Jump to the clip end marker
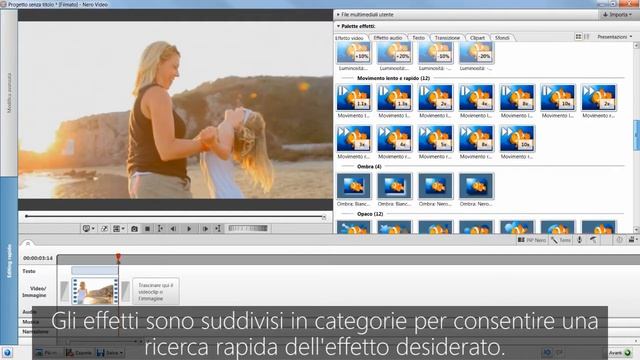Screen dimensions: 640x360 218,229
